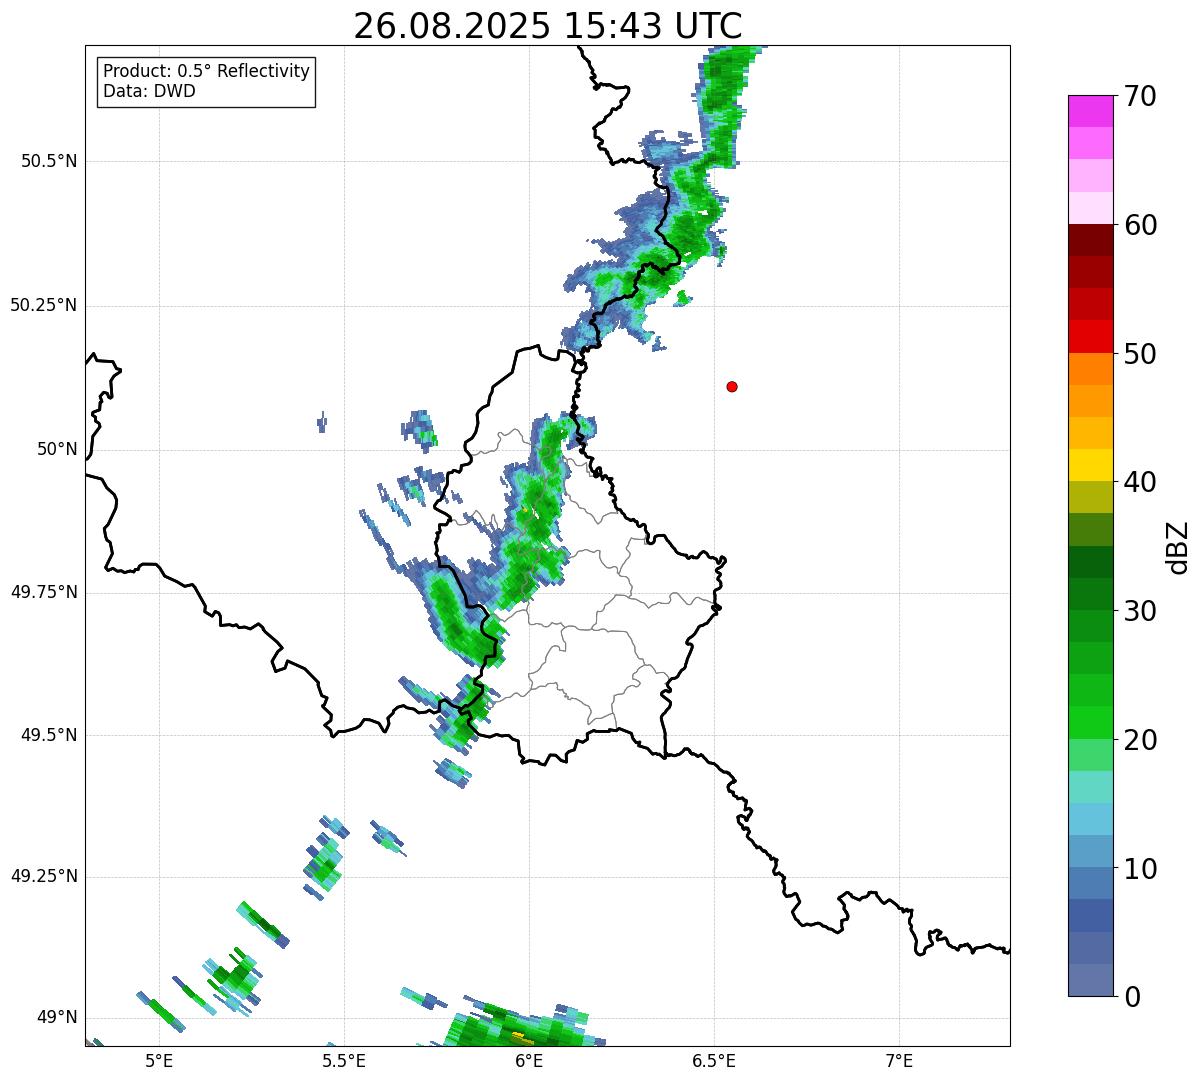Click the orange colorbar segment just below 50
The width and height of the screenshot is (1202, 1081).
1091,369
